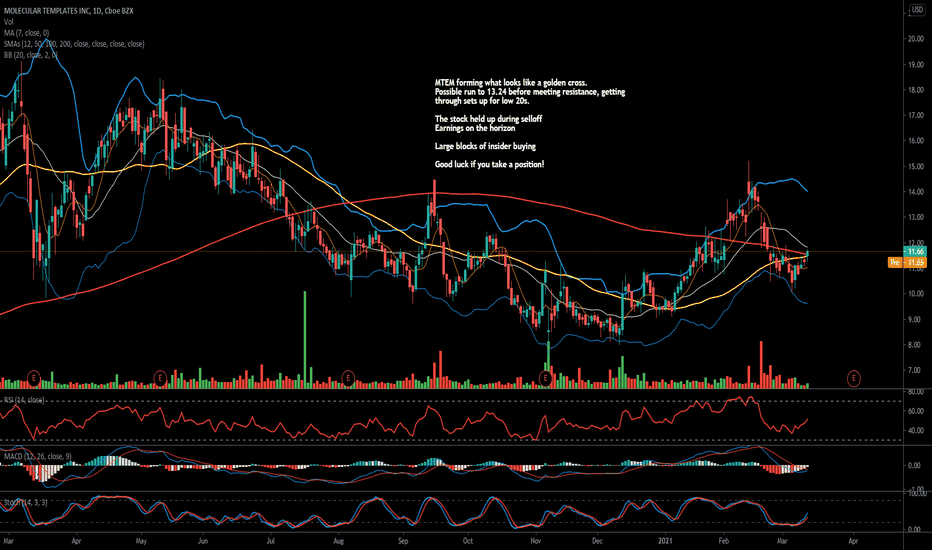Screen dimensions: 932x550
Task: Click the Aug label on time axis
Action: coord(338,541)
